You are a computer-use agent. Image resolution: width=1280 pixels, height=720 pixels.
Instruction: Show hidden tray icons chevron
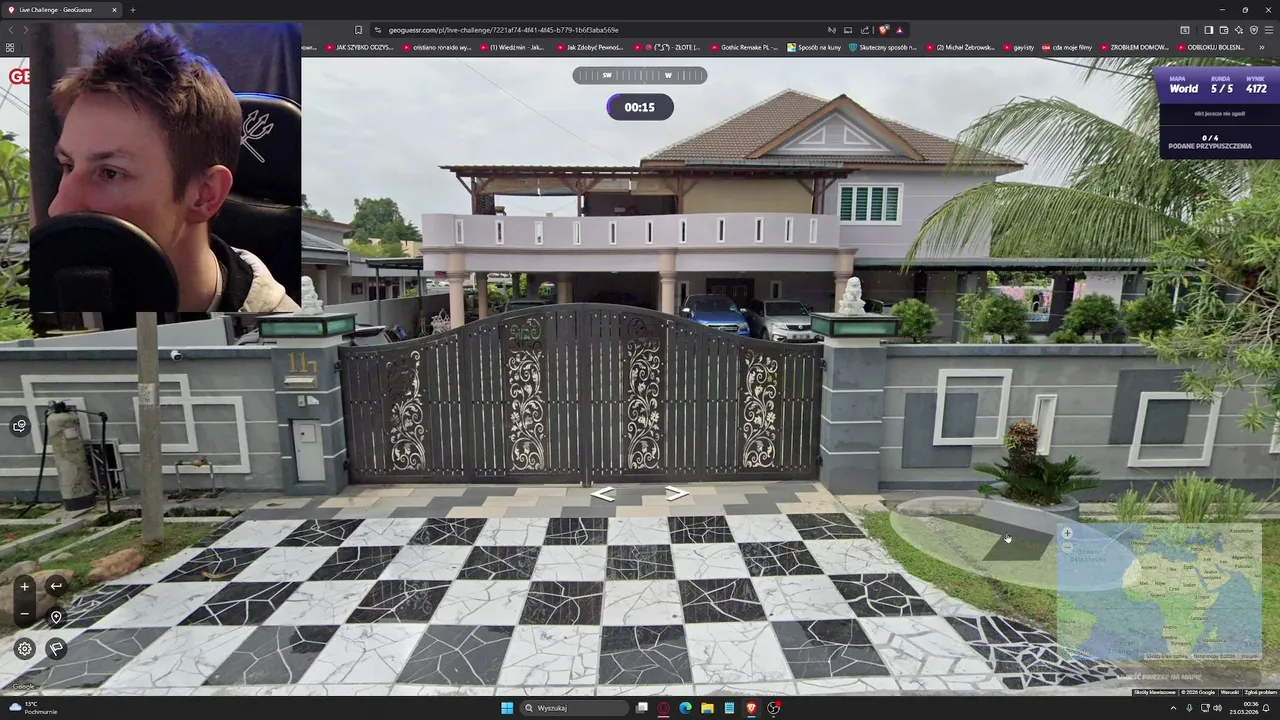coord(1174,708)
